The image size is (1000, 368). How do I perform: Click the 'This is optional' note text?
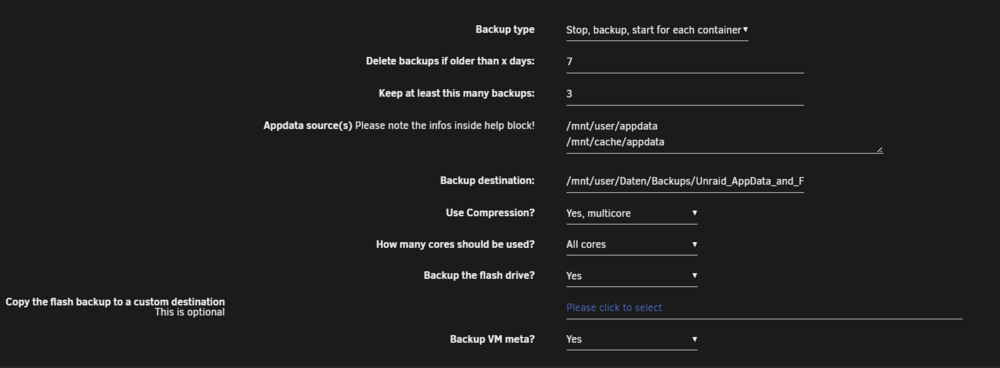(x=189, y=313)
